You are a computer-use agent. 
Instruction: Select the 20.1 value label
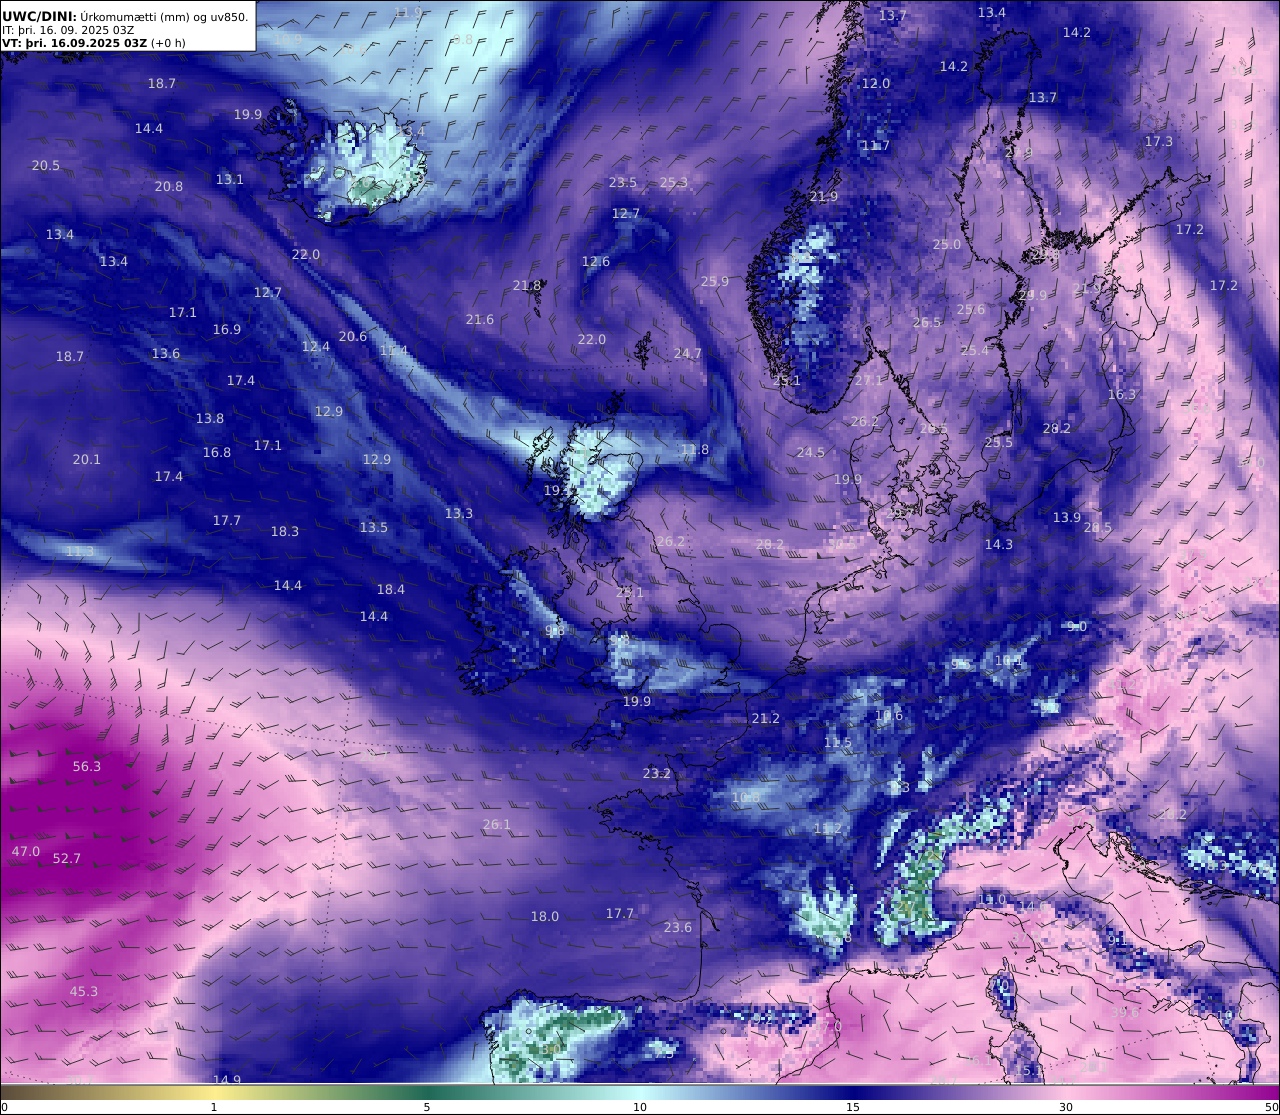(87, 460)
